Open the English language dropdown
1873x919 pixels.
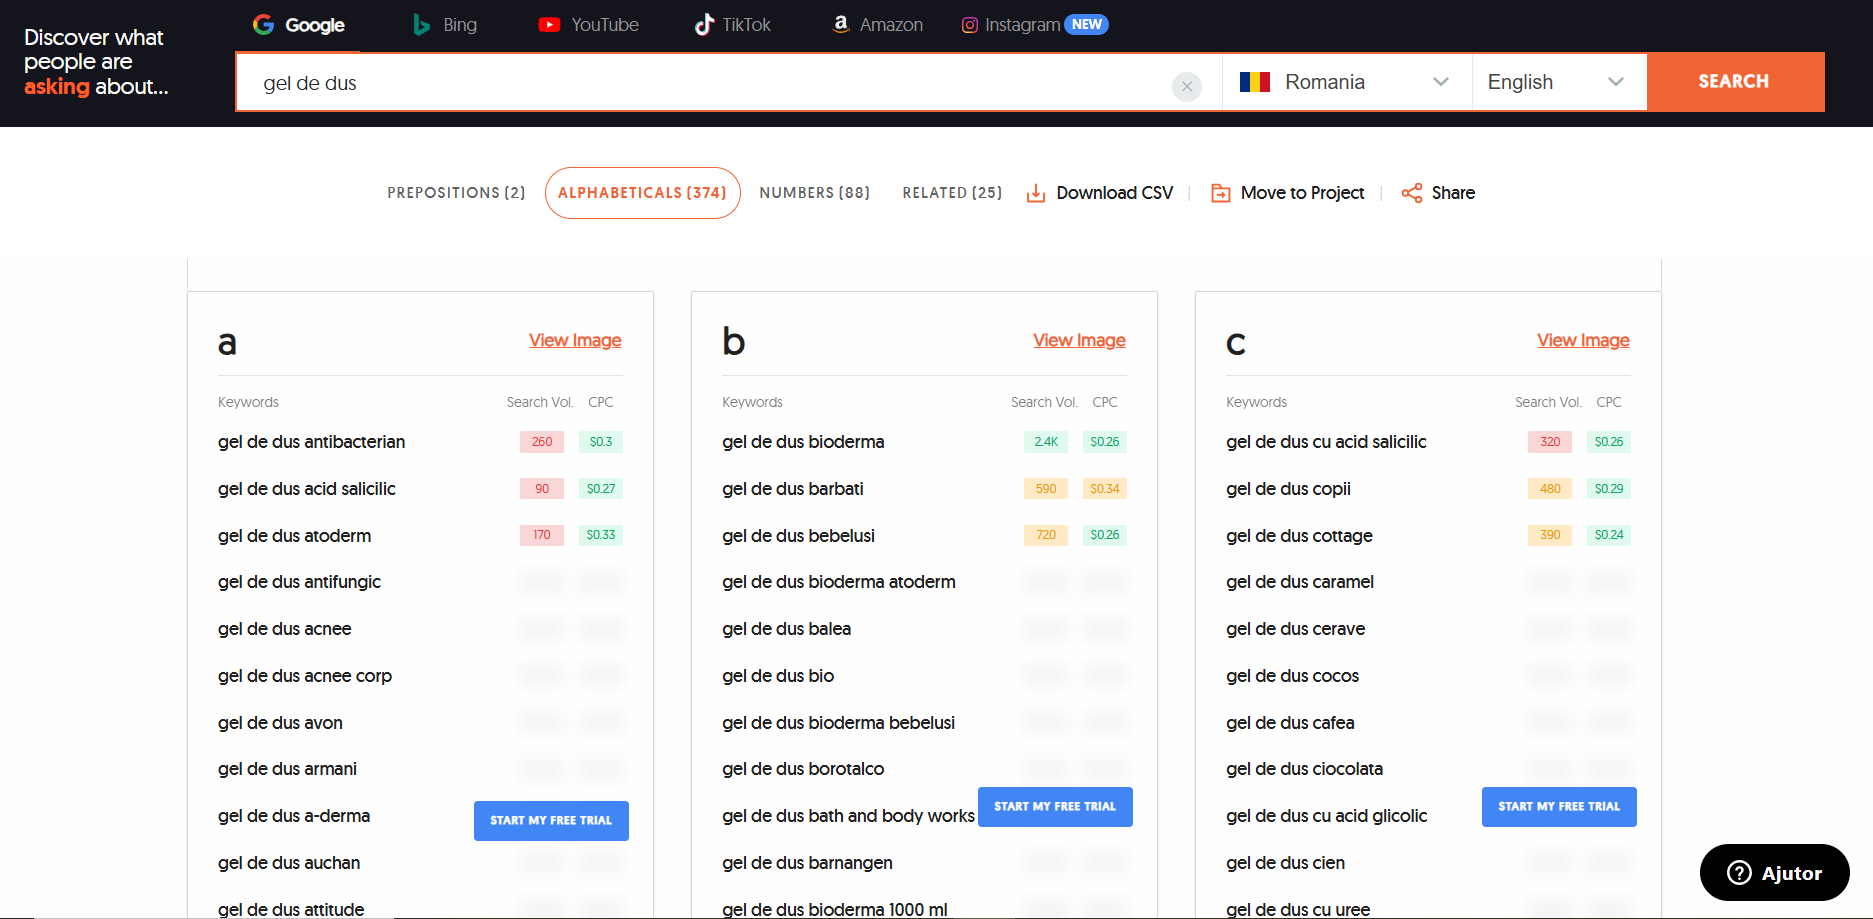click(x=1558, y=82)
